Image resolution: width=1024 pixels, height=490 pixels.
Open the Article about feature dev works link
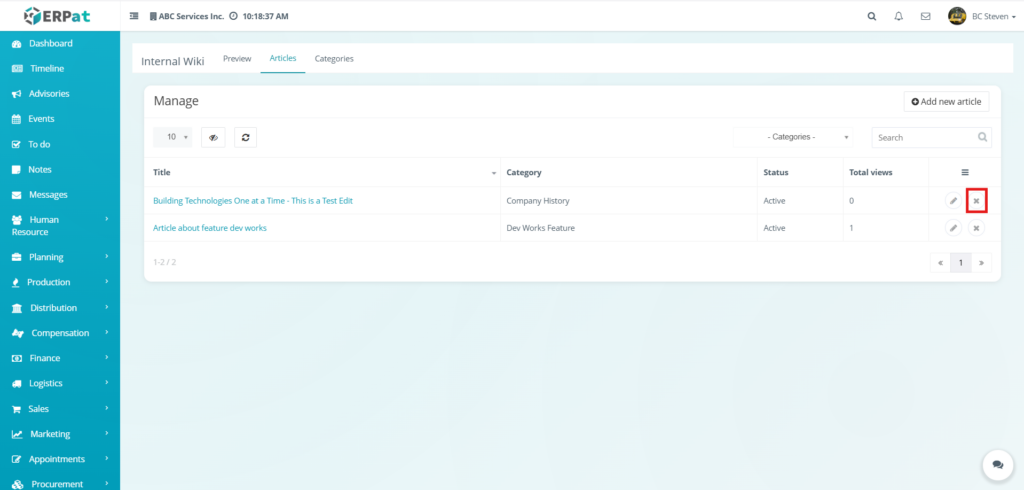(x=210, y=228)
